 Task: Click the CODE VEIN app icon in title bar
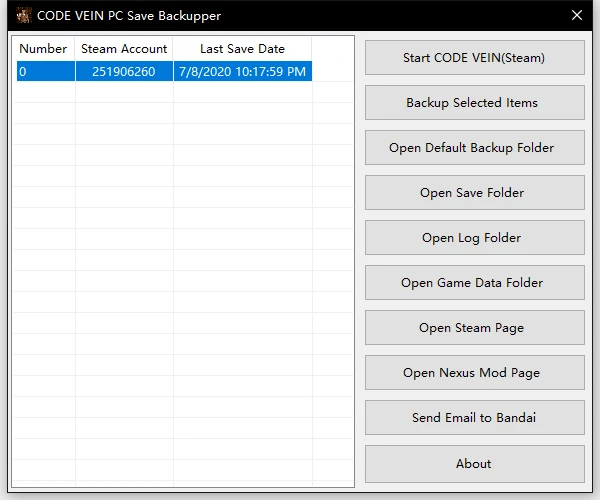[24, 16]
